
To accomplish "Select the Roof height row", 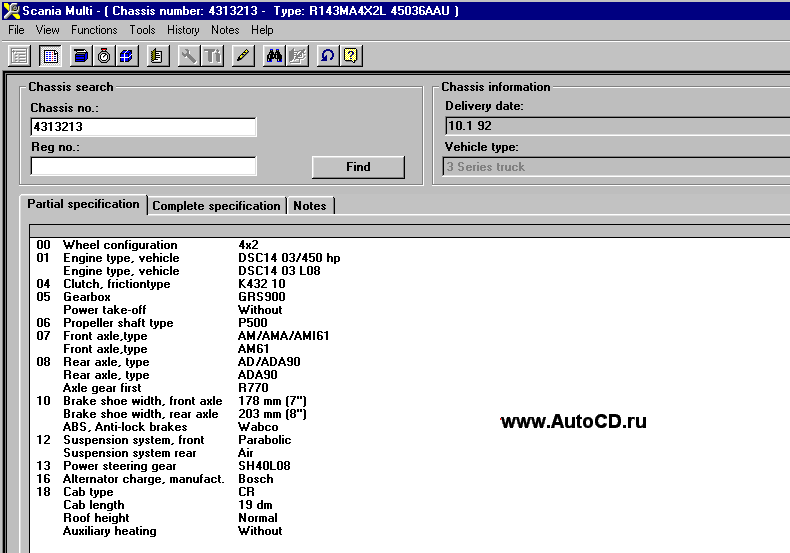I will (411, 518).
